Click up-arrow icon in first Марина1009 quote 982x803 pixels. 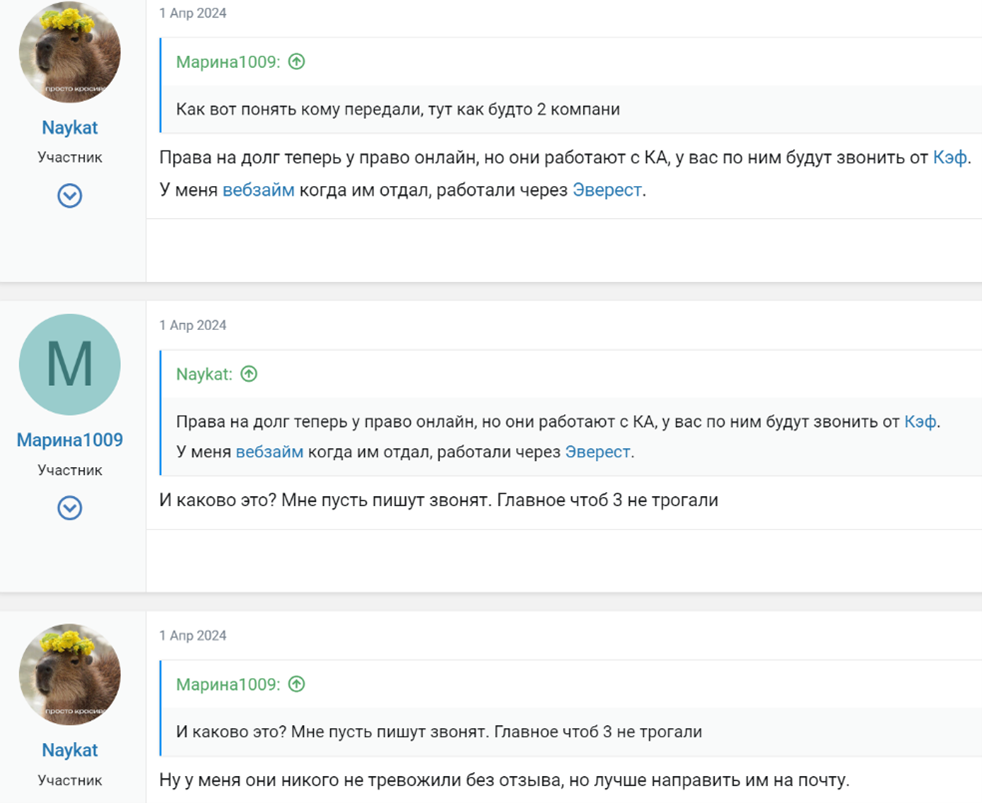tap(296, 62)
